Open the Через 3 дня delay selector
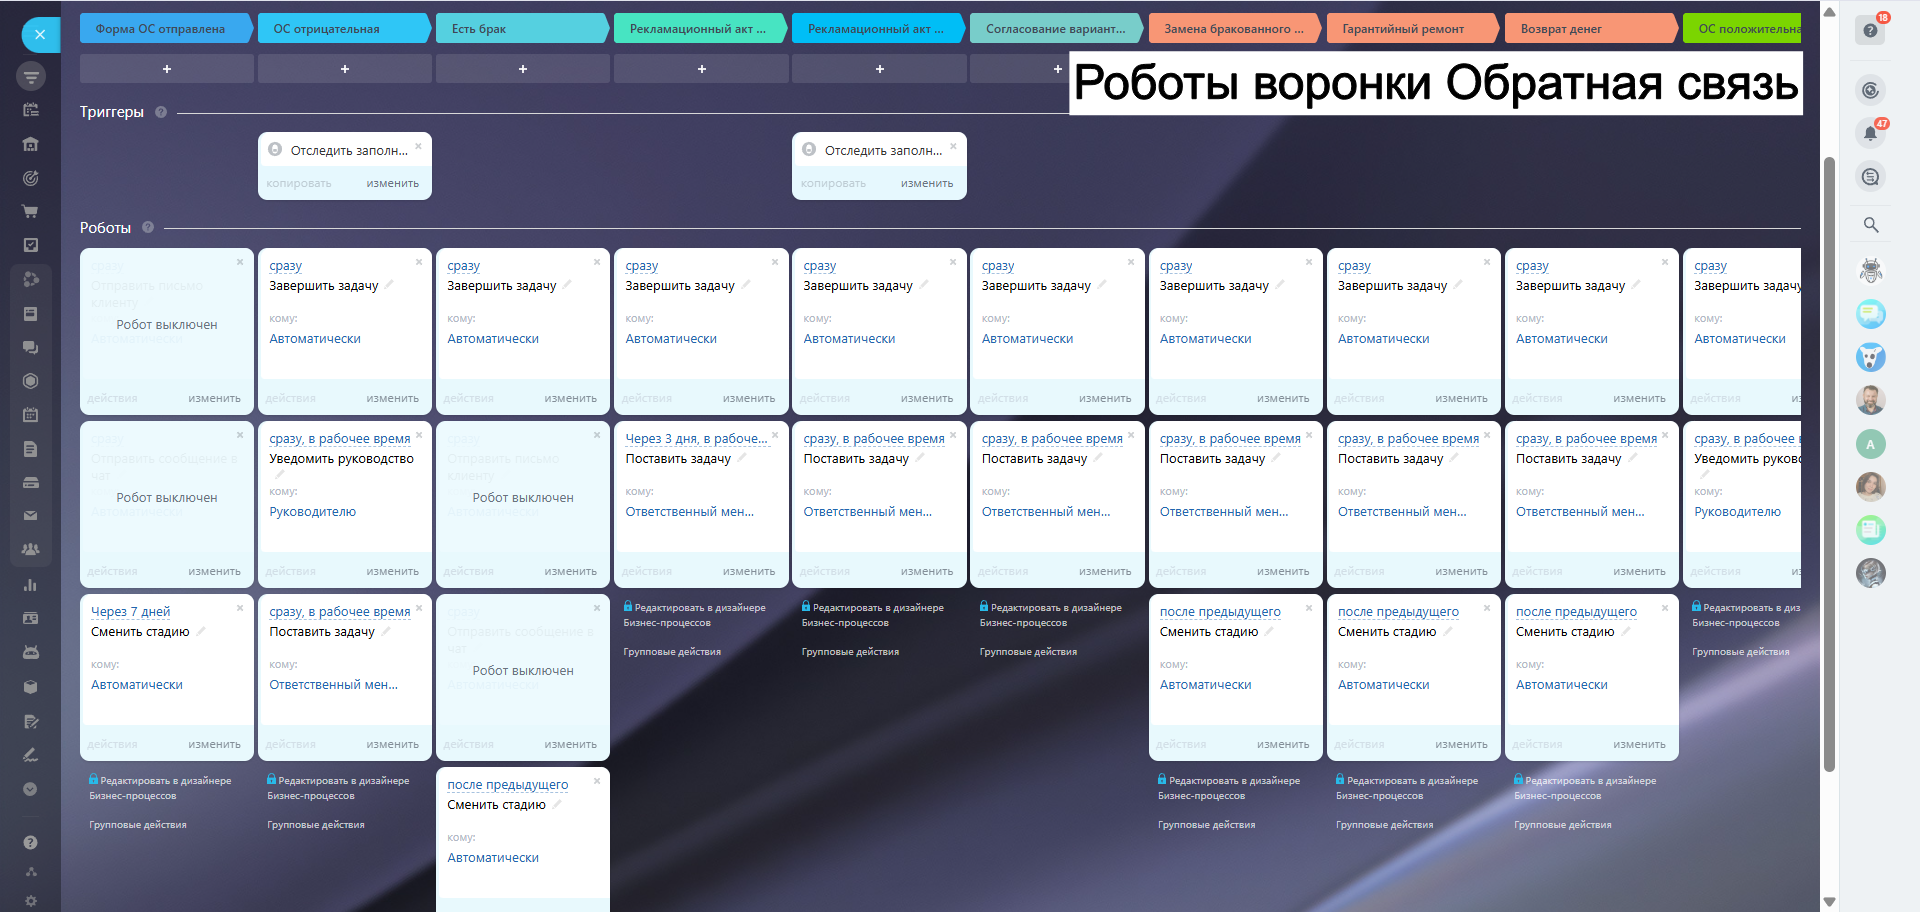 [x=696, y=439]
